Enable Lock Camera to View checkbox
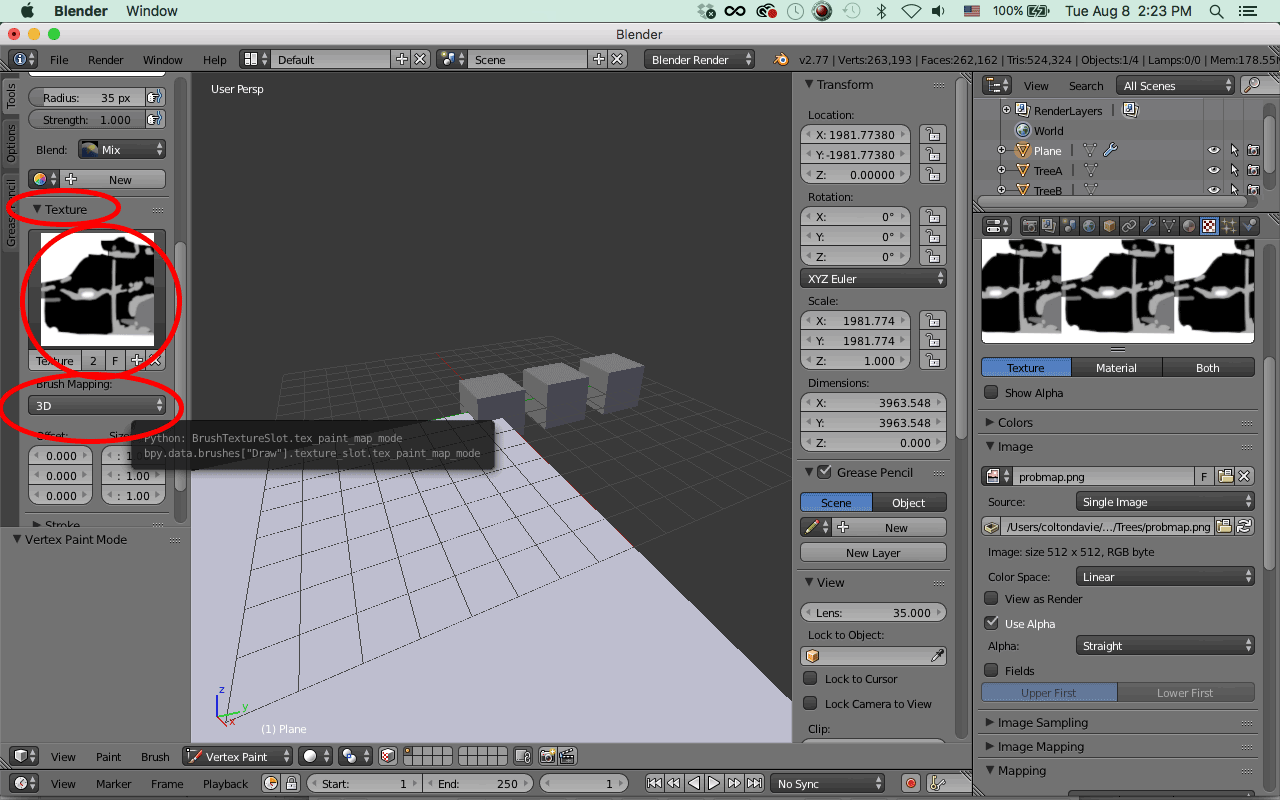Screen dimensions: 1280x800 (x=811, y=703)
